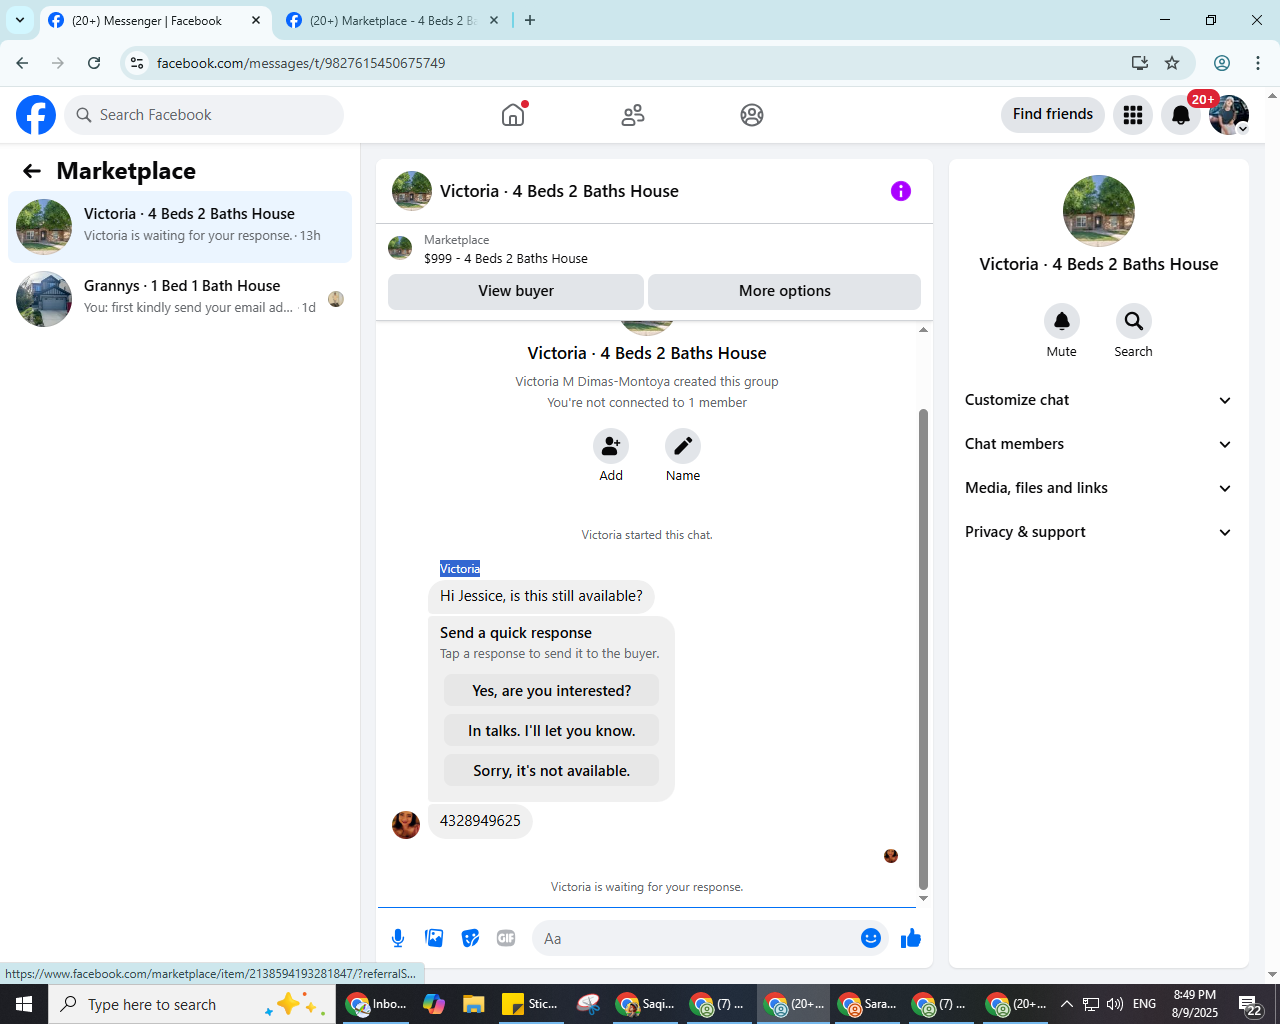Open File Explorer from taskbar
The height and width of the screenshot is (1024, 1280).
click(x=473, y=1004)
